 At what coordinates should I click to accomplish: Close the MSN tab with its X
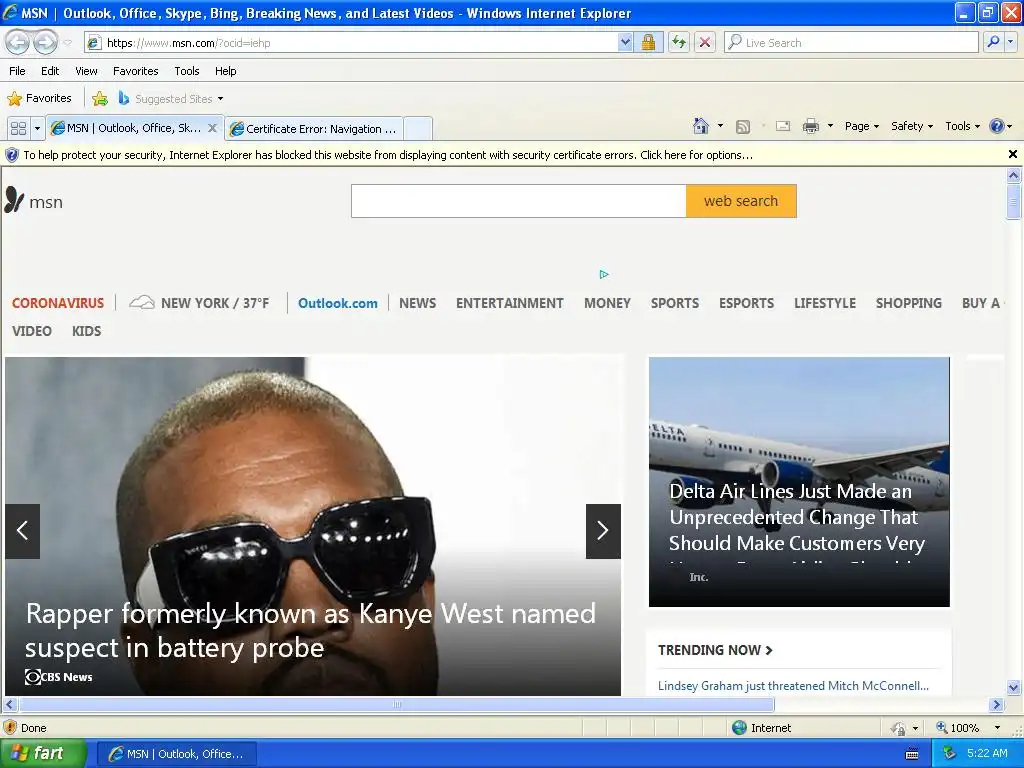coord(212,128)
